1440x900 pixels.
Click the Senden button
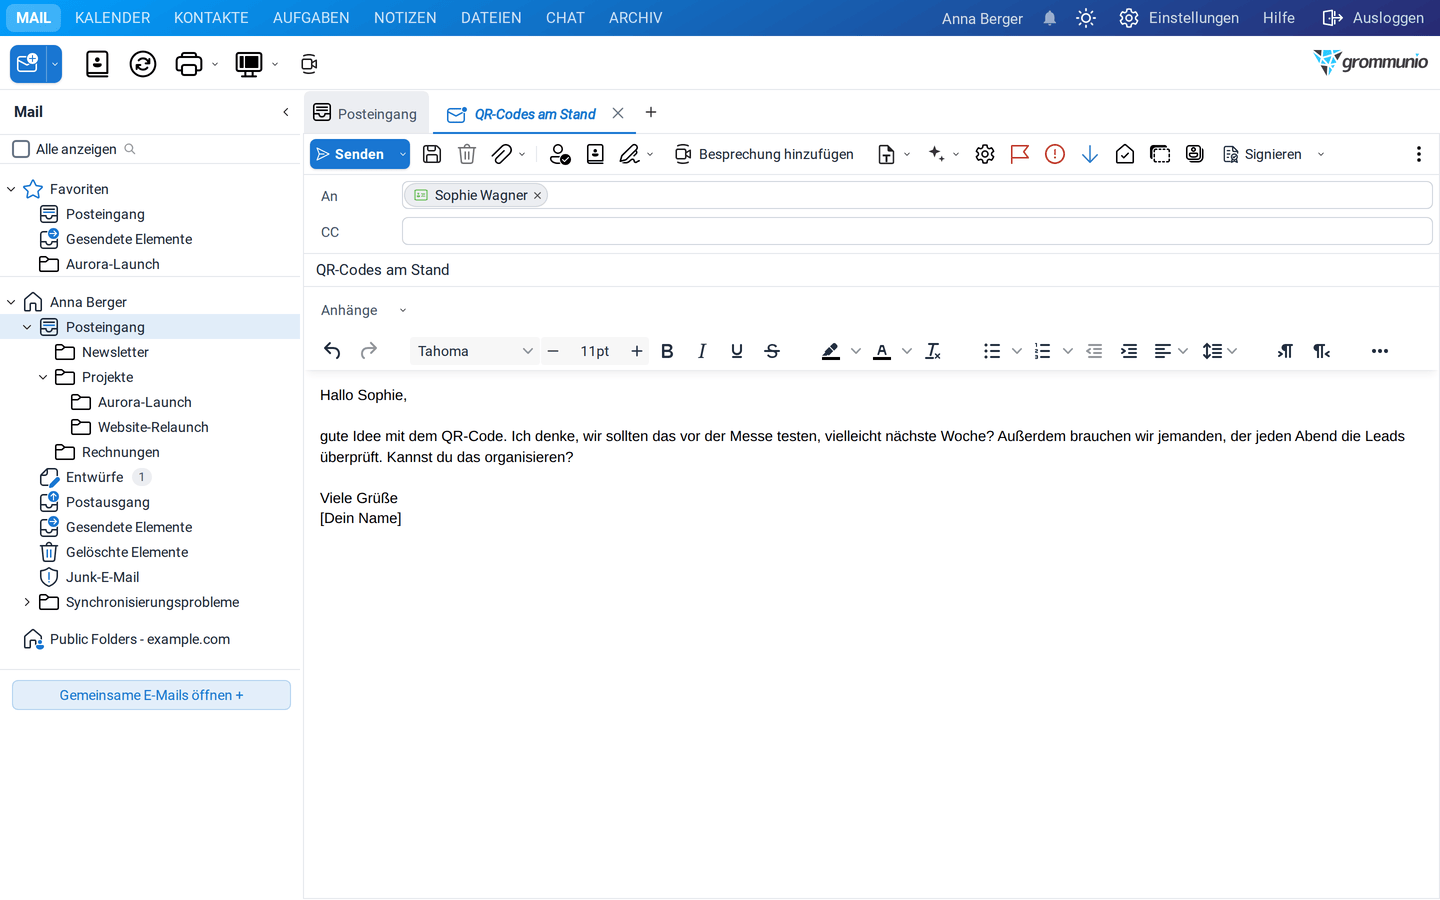[353, 154]
